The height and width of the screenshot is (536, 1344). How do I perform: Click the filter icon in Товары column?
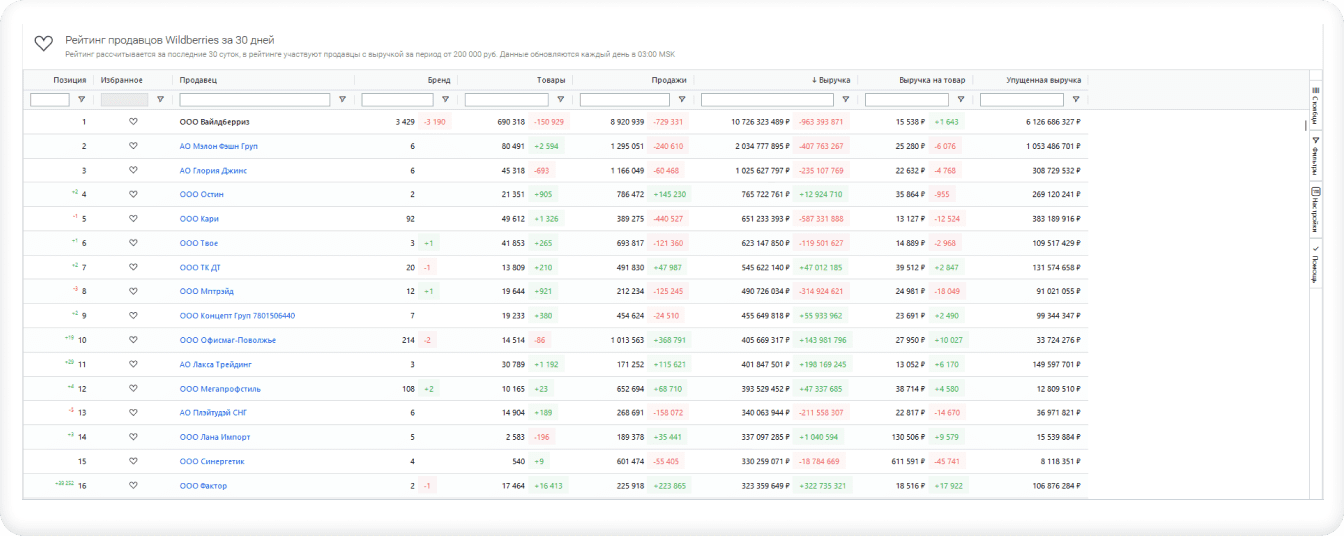(x=560, y=100)
